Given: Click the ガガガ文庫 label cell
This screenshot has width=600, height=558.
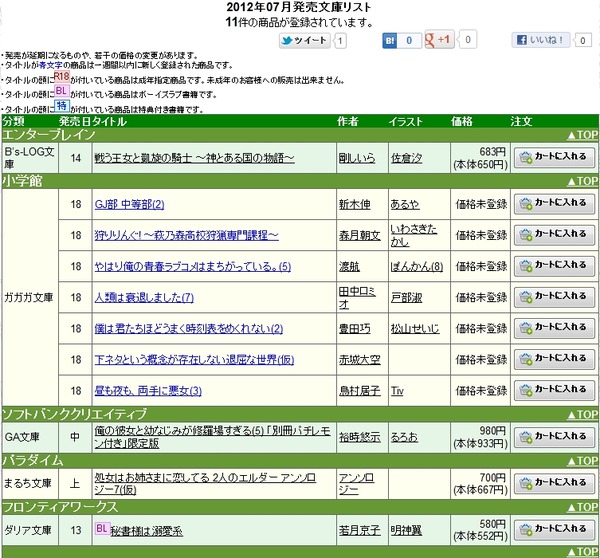Looking at the screenshot, I should 30,297.
